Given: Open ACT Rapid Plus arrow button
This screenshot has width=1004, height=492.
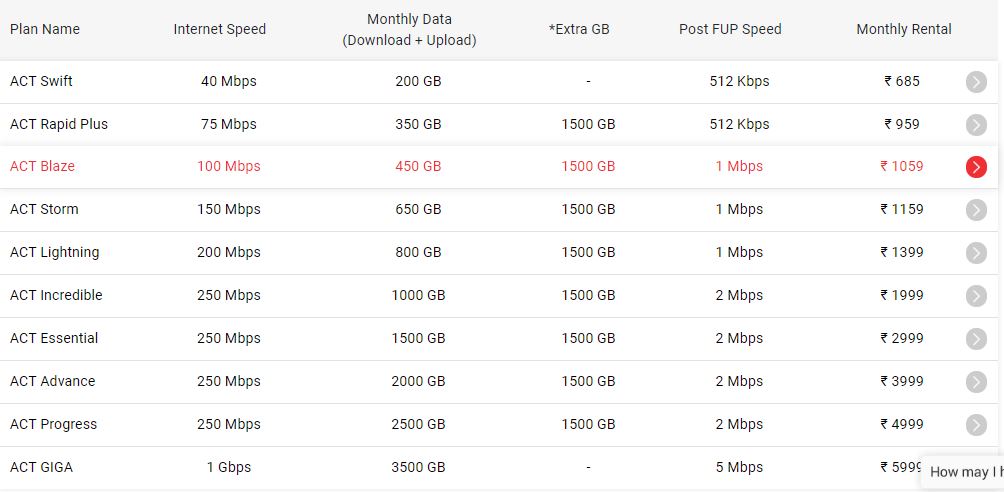Looking at the screenshot, I should [976, 125].
